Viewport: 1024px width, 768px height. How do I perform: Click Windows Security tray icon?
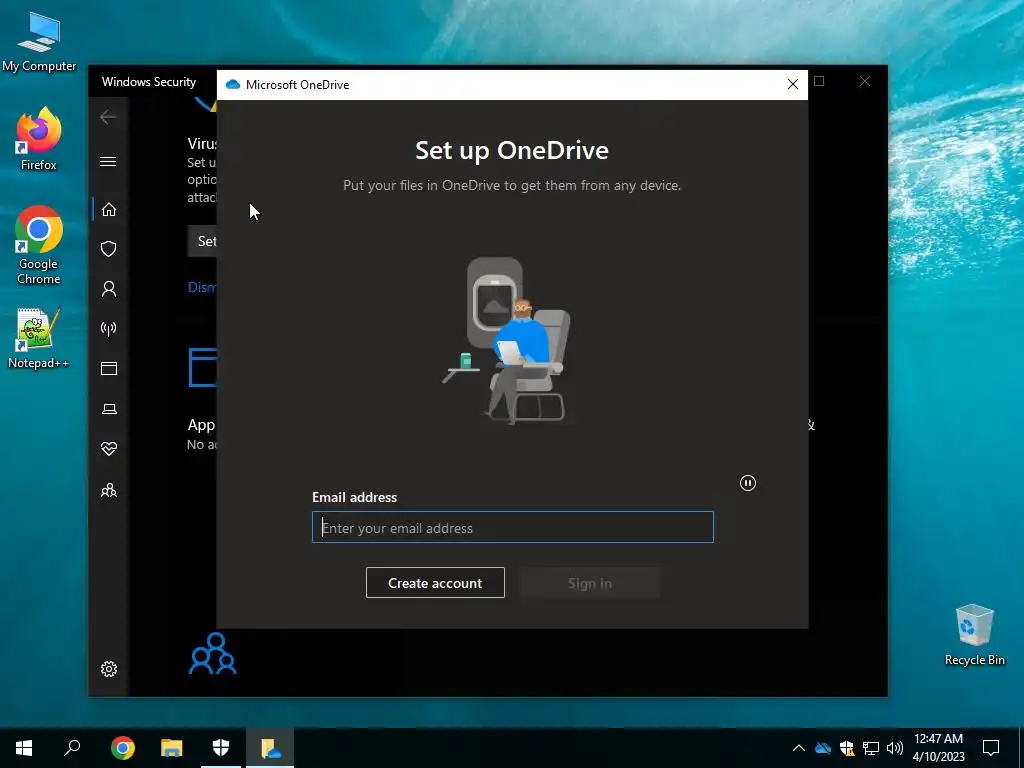pos(847,748)
